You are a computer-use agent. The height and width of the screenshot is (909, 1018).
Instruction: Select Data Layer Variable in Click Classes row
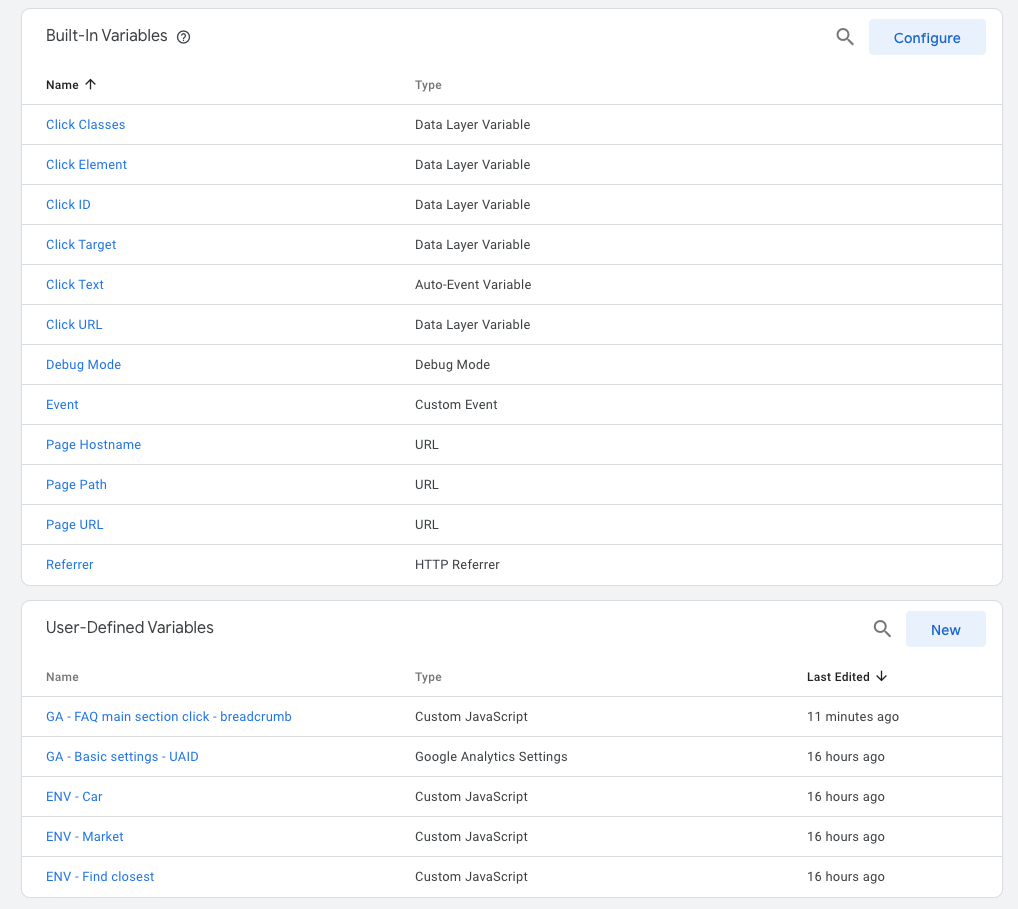473,125
